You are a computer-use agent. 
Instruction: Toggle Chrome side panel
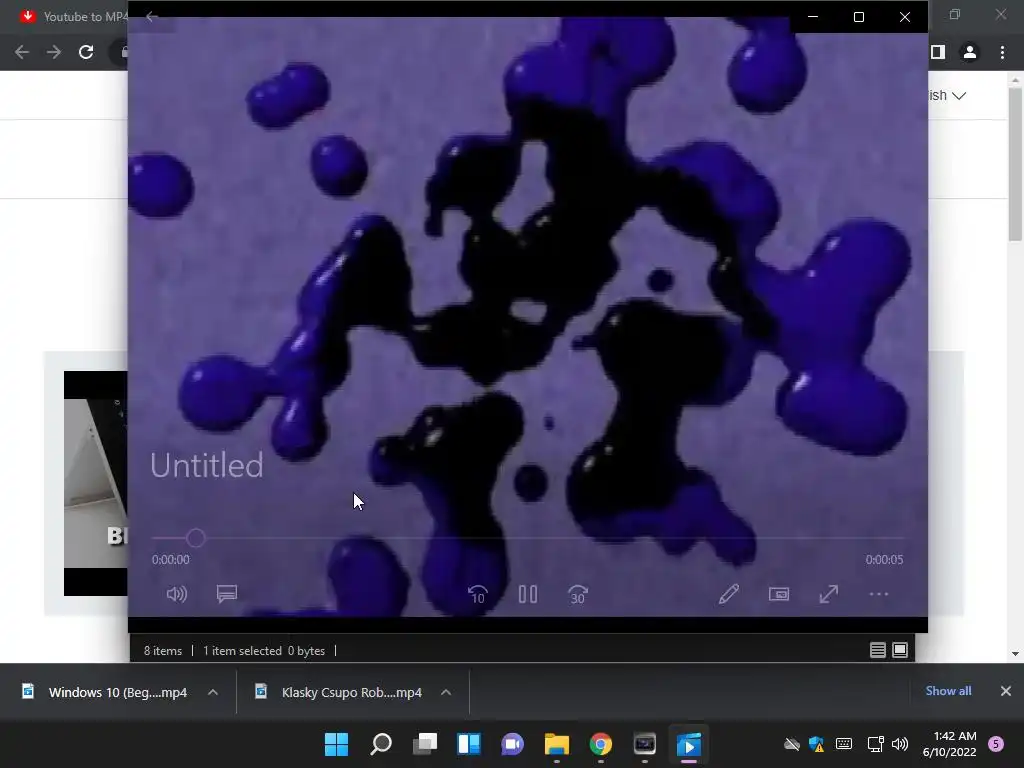tap(938, 52)
